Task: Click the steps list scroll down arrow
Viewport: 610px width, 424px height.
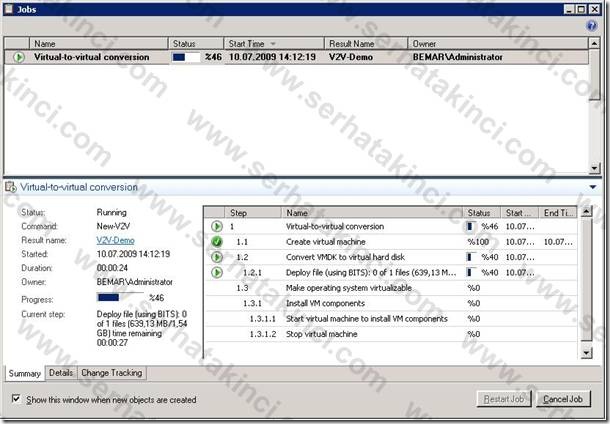Action: 586,353
